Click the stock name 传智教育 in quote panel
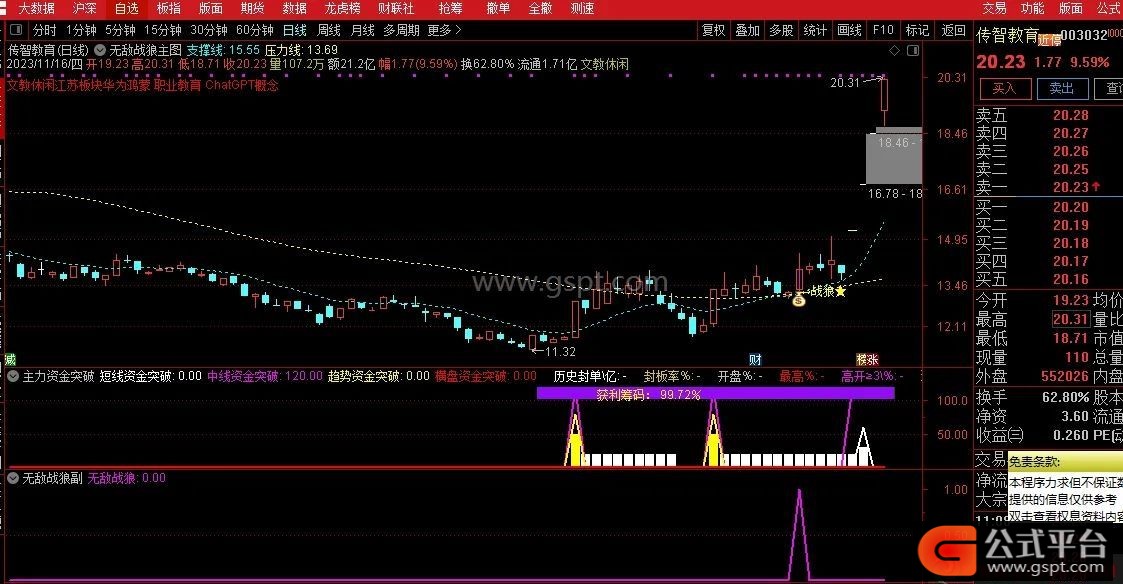Screen dimensions: 1123x584 (1007, 35)
